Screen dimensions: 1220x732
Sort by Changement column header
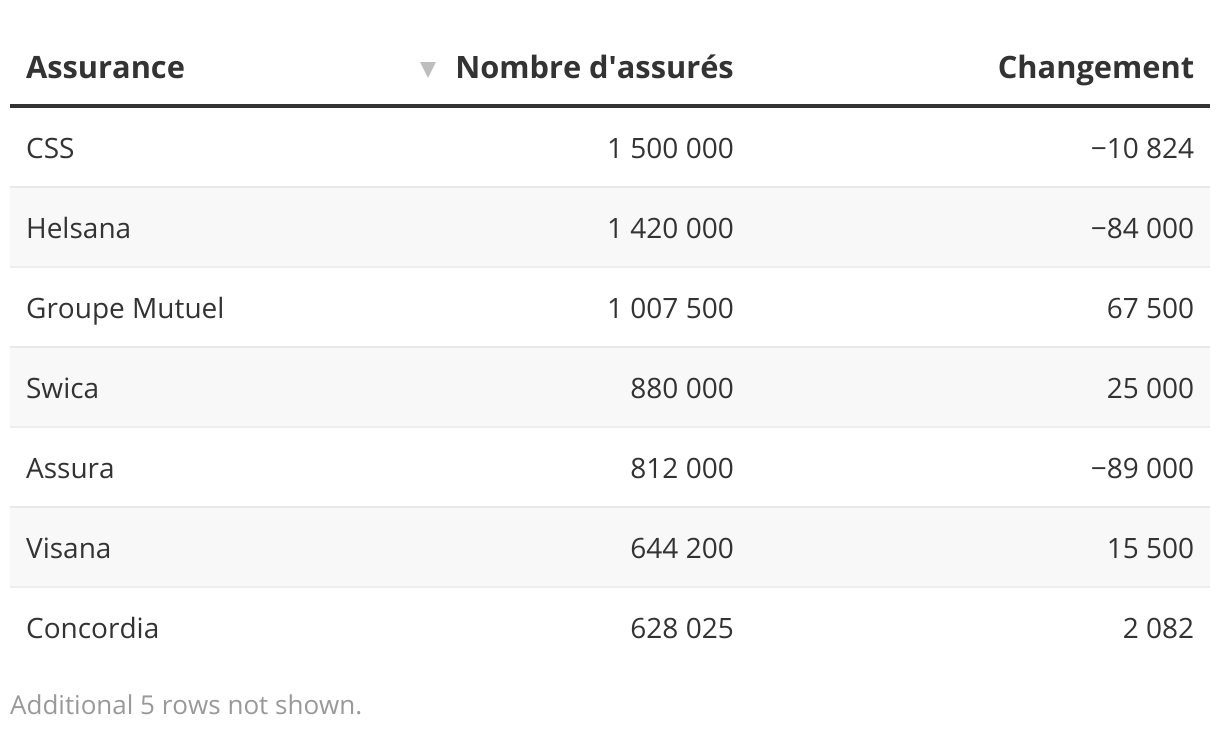(1095, 67)
